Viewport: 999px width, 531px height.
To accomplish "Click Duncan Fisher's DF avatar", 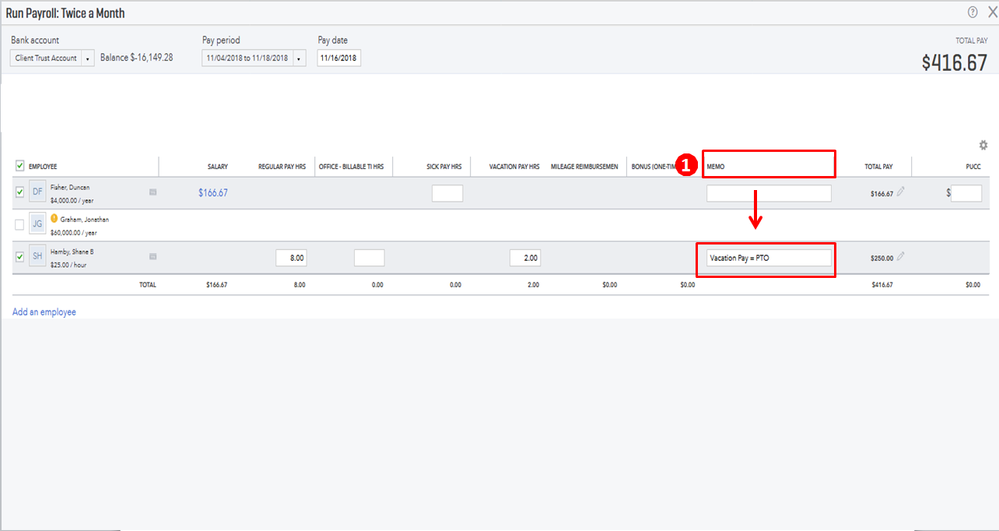I will (x=38, y=192).
